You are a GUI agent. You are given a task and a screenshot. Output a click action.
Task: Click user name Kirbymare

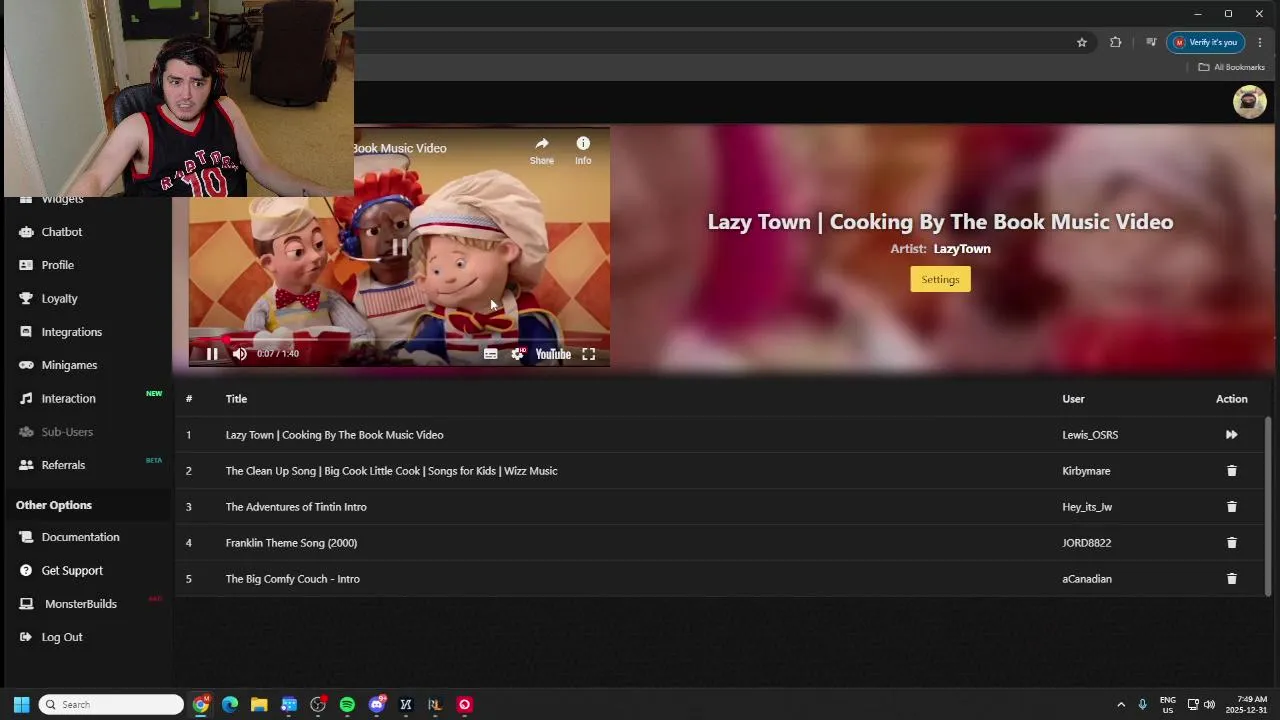point(1086,471)
